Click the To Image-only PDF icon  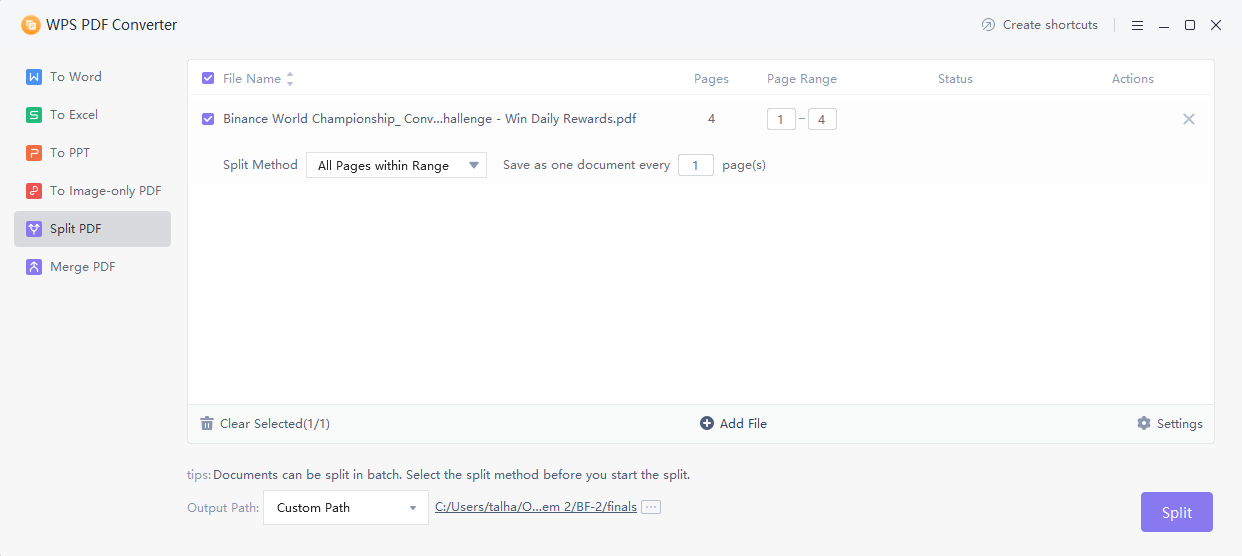34,191
